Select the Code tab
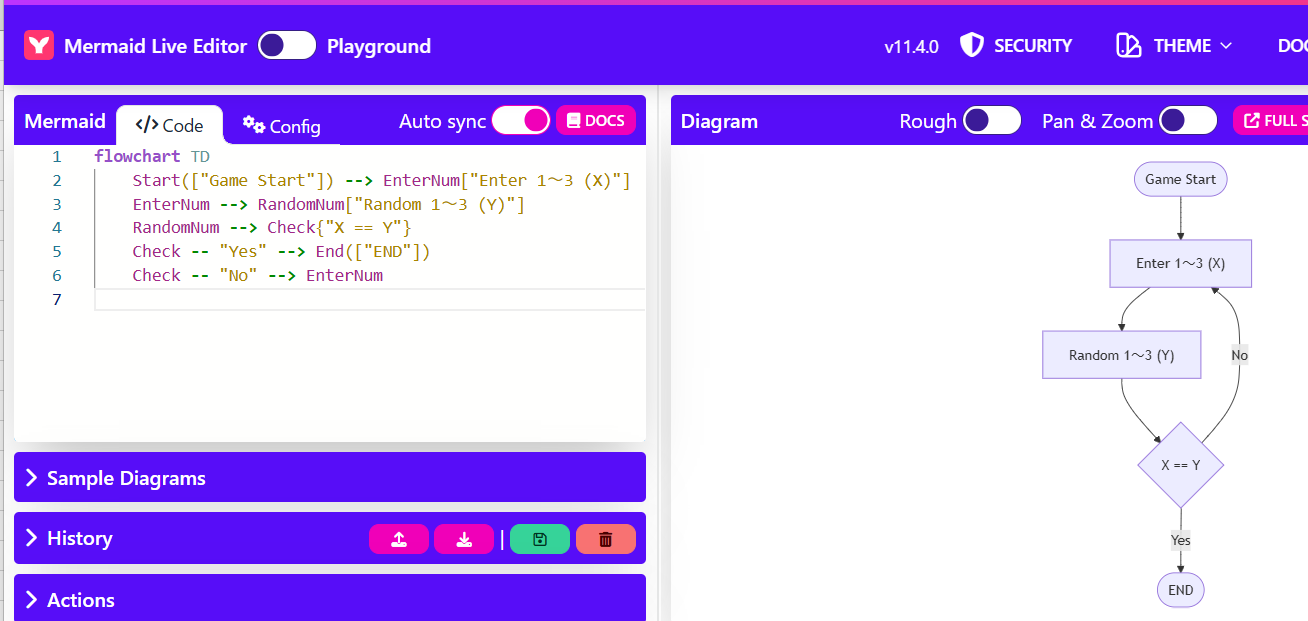The image size is (1308, 621). pyautogui.click(x=169, y=124)
